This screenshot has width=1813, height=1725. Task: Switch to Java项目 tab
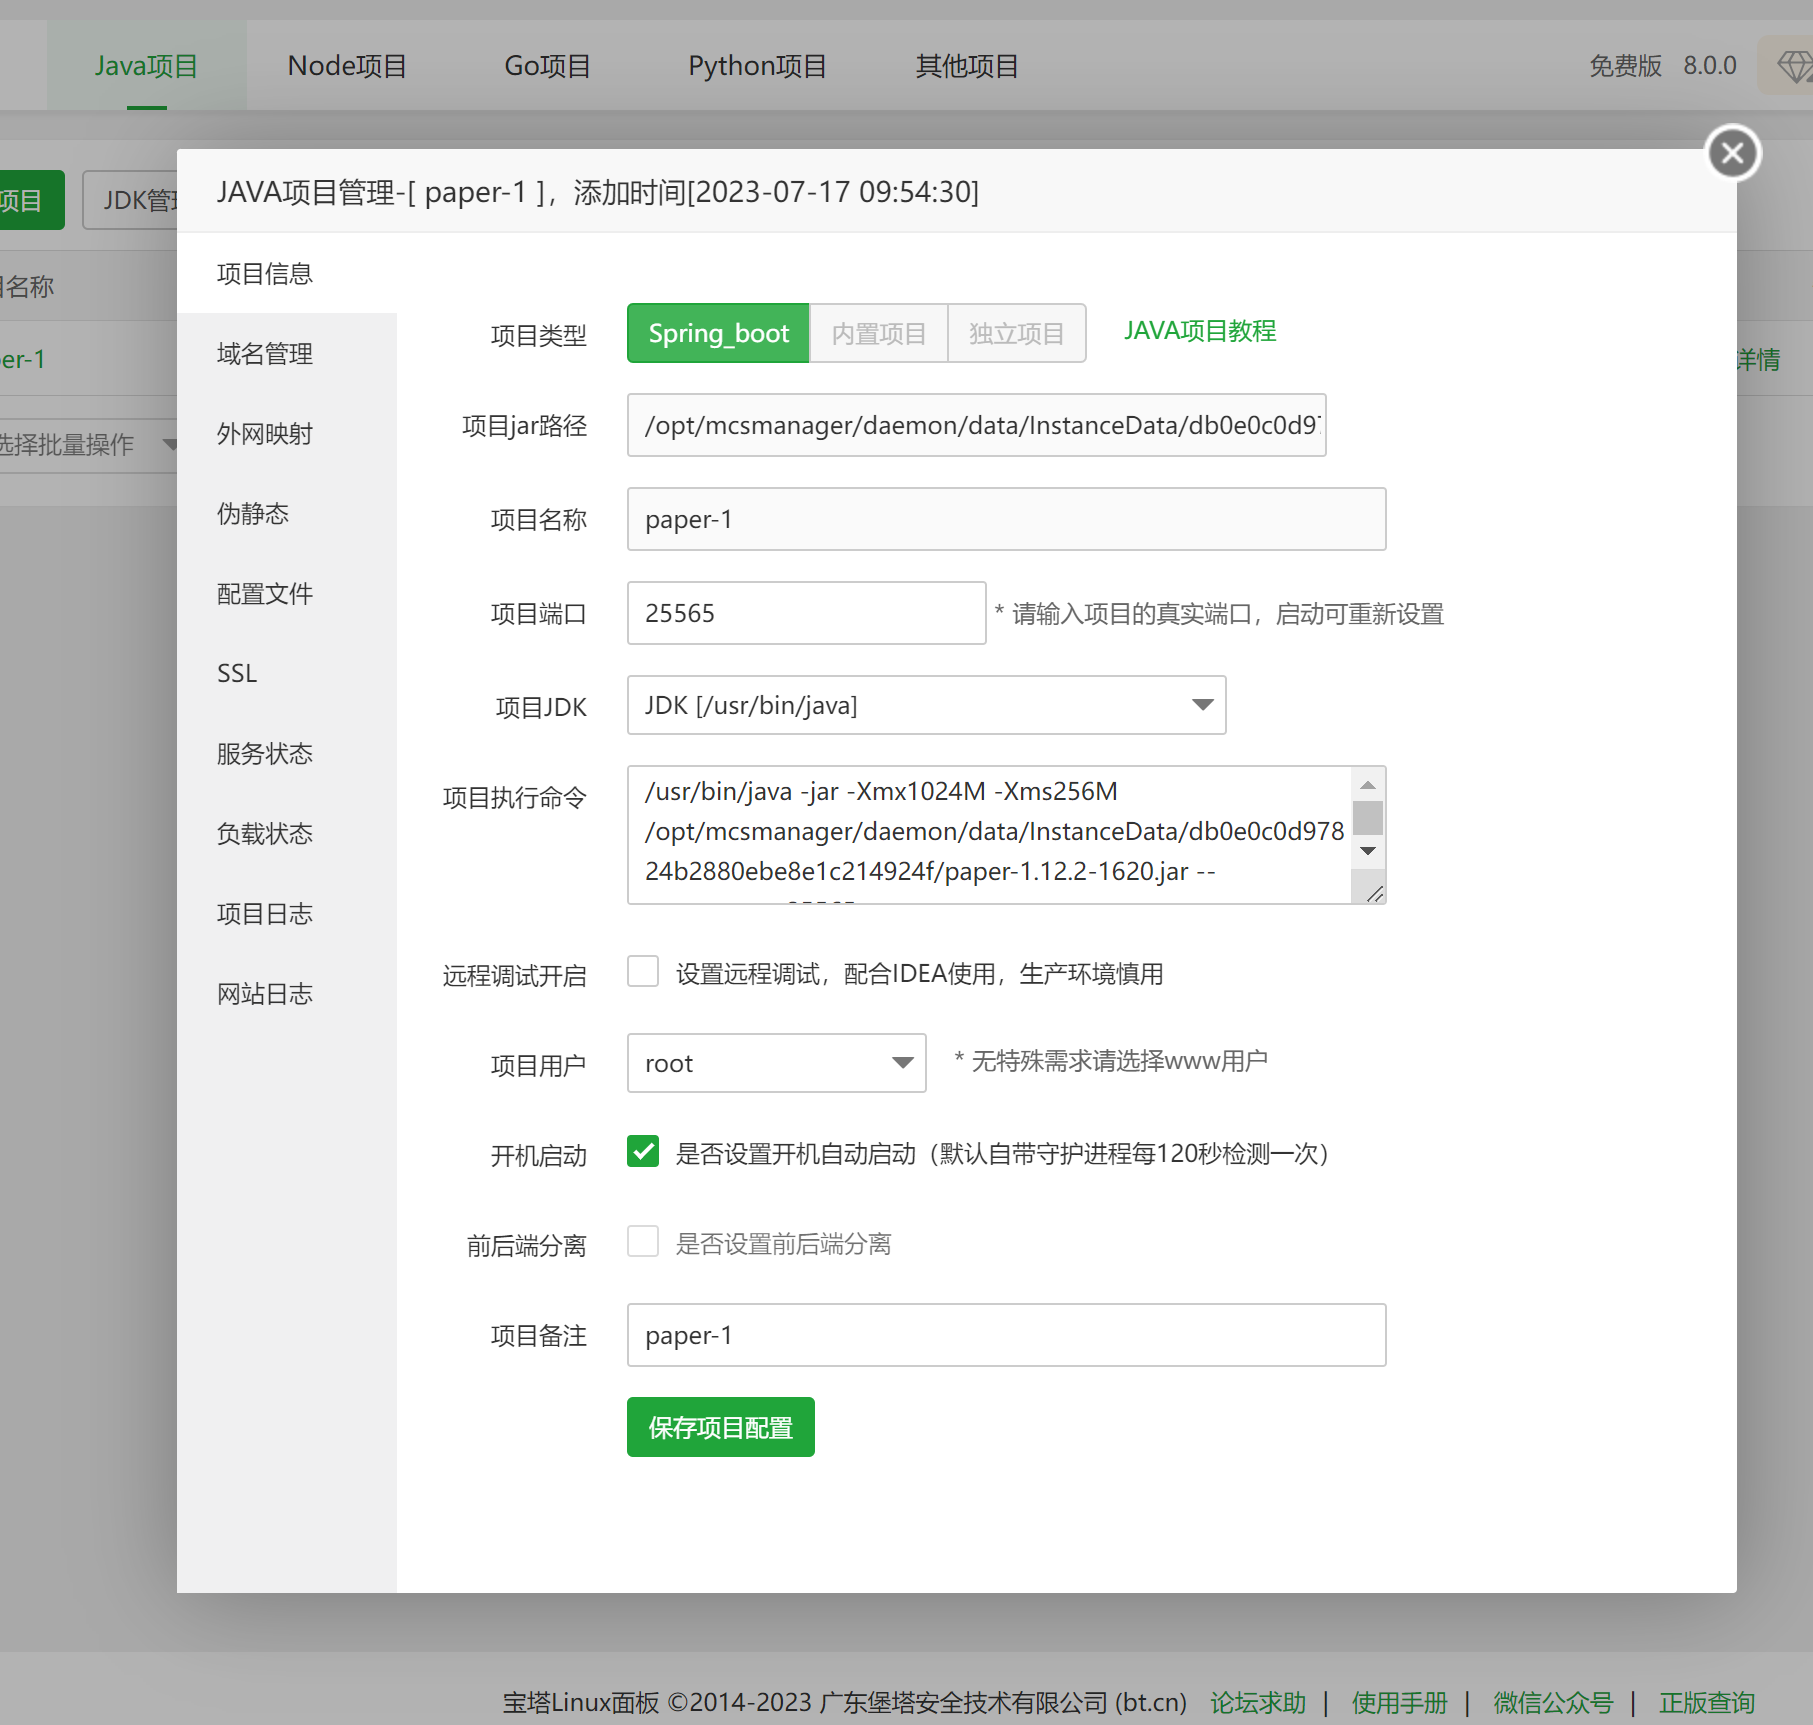tap(146, 66)
